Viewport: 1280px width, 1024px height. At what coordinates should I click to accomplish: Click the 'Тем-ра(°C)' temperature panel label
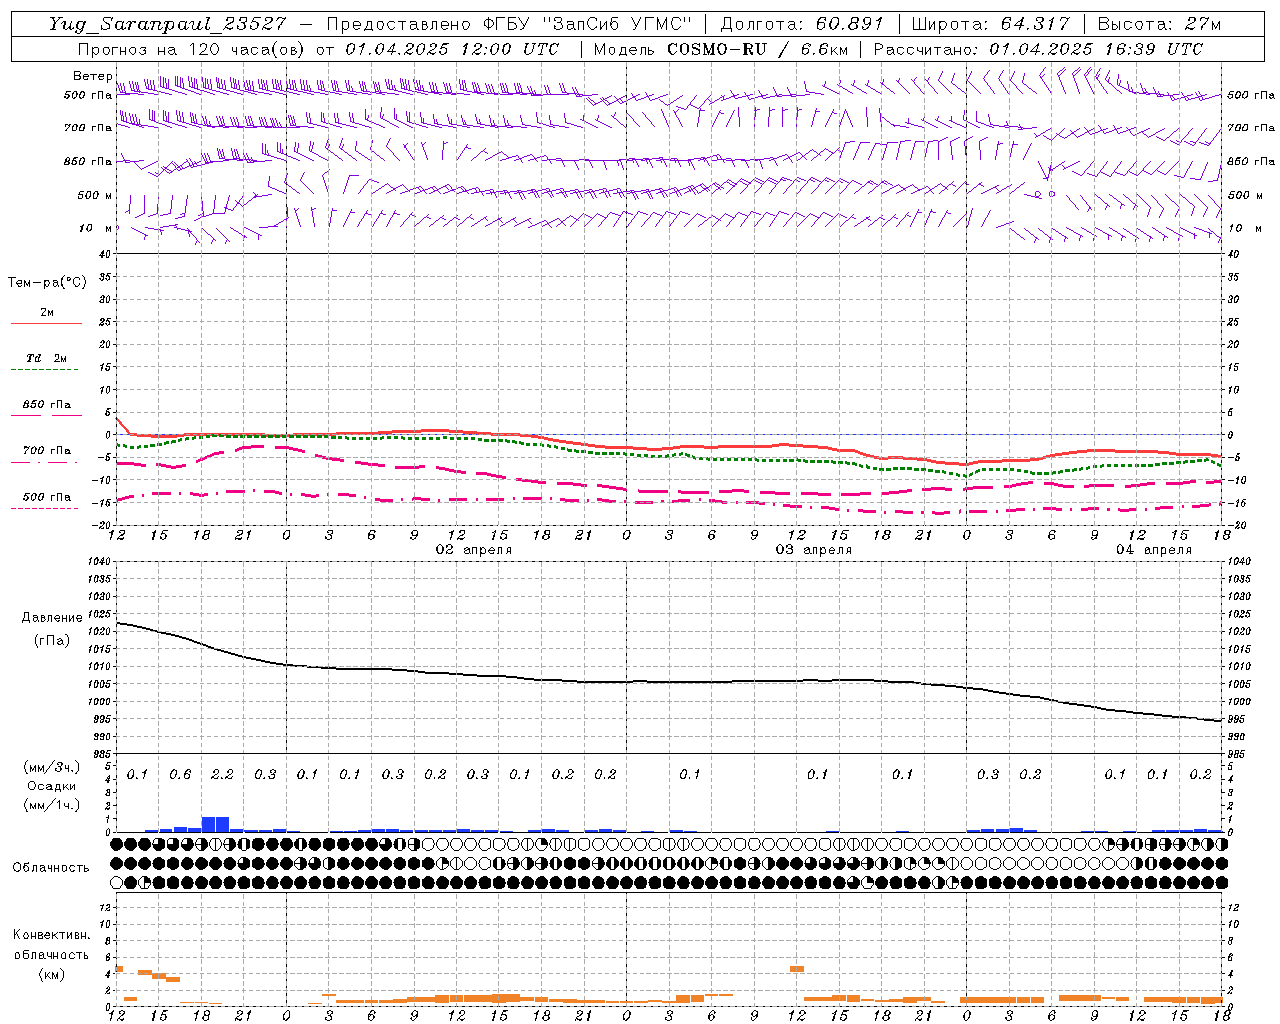[x=47, y=283]
